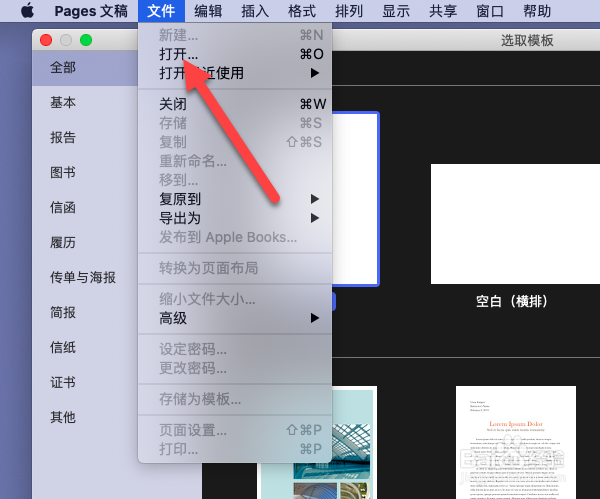The height and width of the screenshot is (499, 600).
Task: Click the 存储 menu entry
Action: (x=235, y=123)
